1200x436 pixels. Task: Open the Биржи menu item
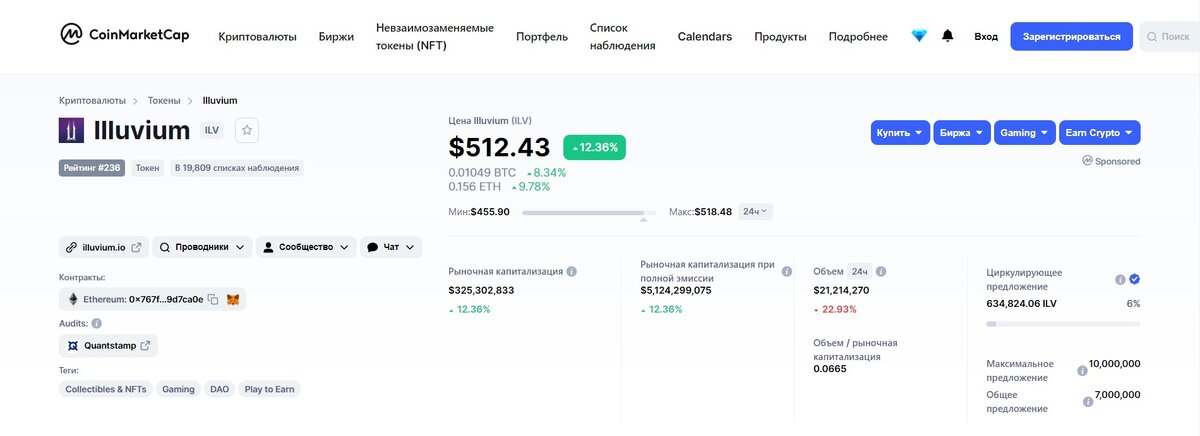(336, 37)
